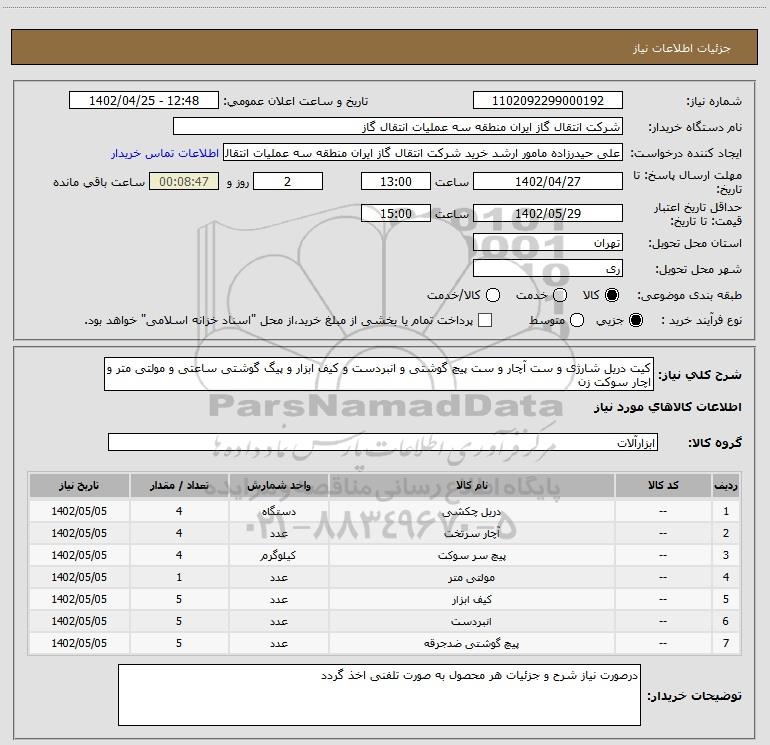Select the کالا/خدمت radio button

tap(493, 295)
